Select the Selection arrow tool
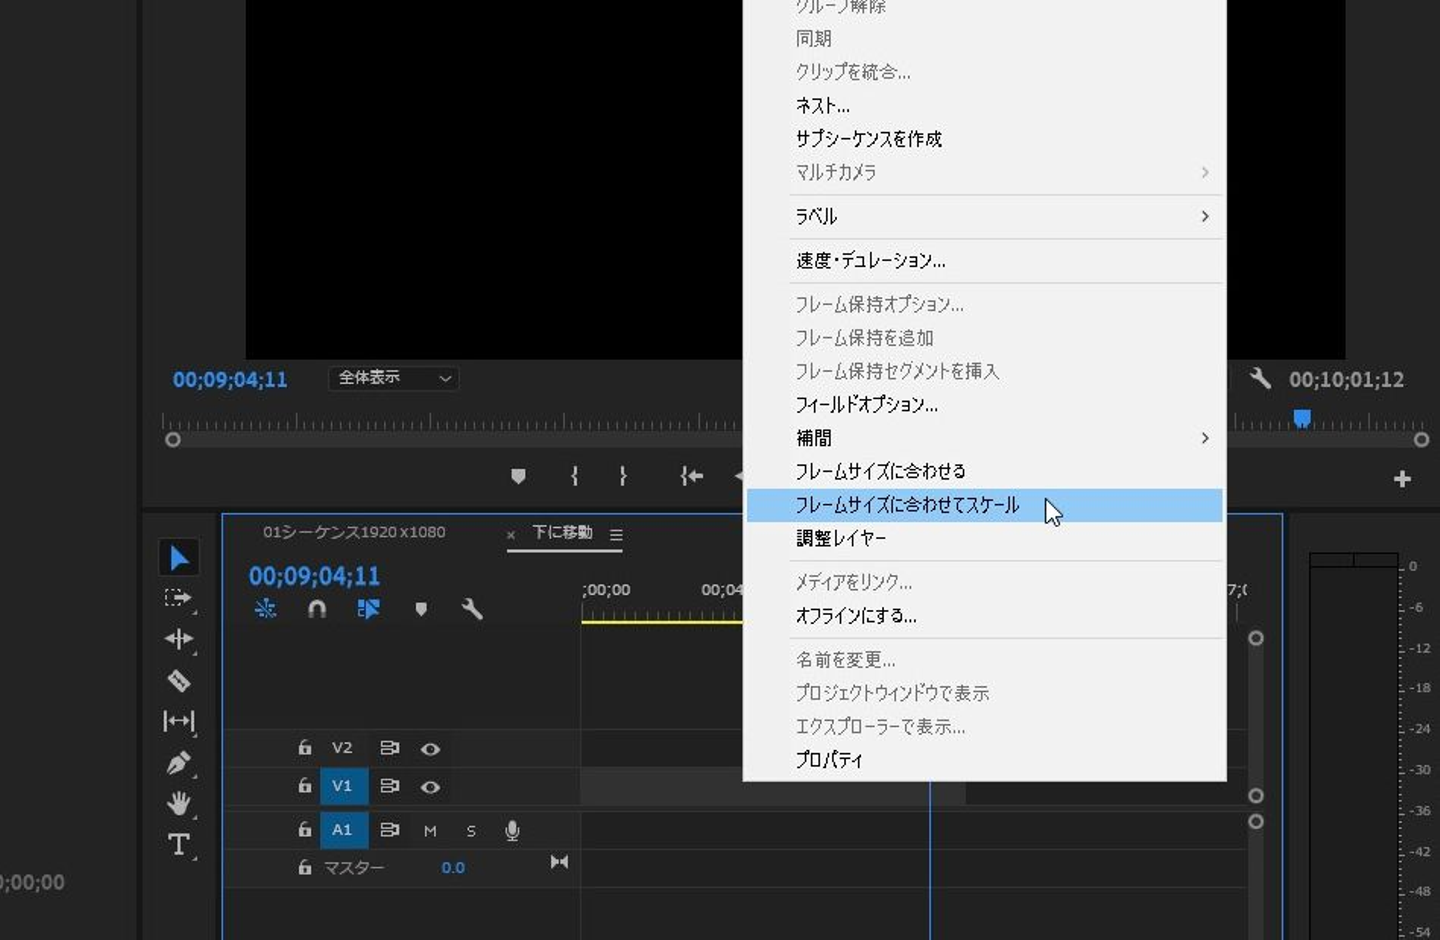The height and width of the screenshot is (940, 1440). click(x=179, y=558)
